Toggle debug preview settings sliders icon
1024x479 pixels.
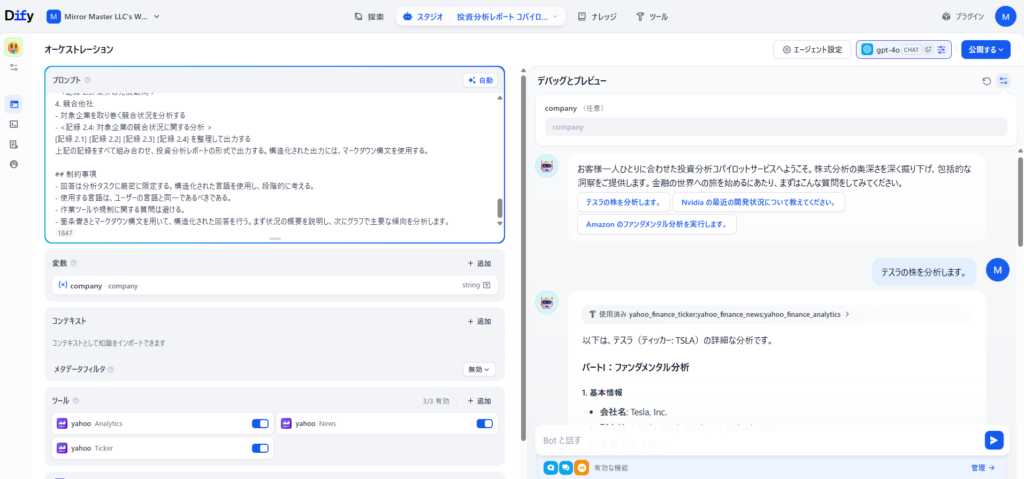1004,81
